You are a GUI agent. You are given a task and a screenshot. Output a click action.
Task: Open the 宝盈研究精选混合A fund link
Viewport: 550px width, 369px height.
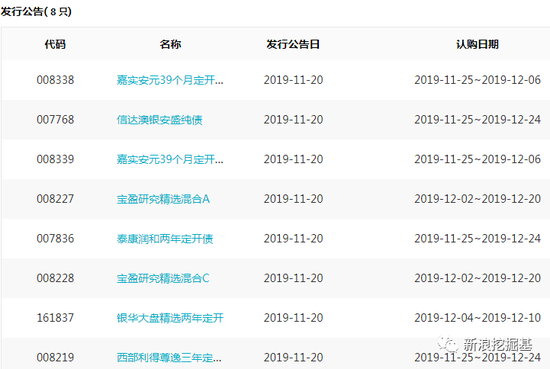163,199
